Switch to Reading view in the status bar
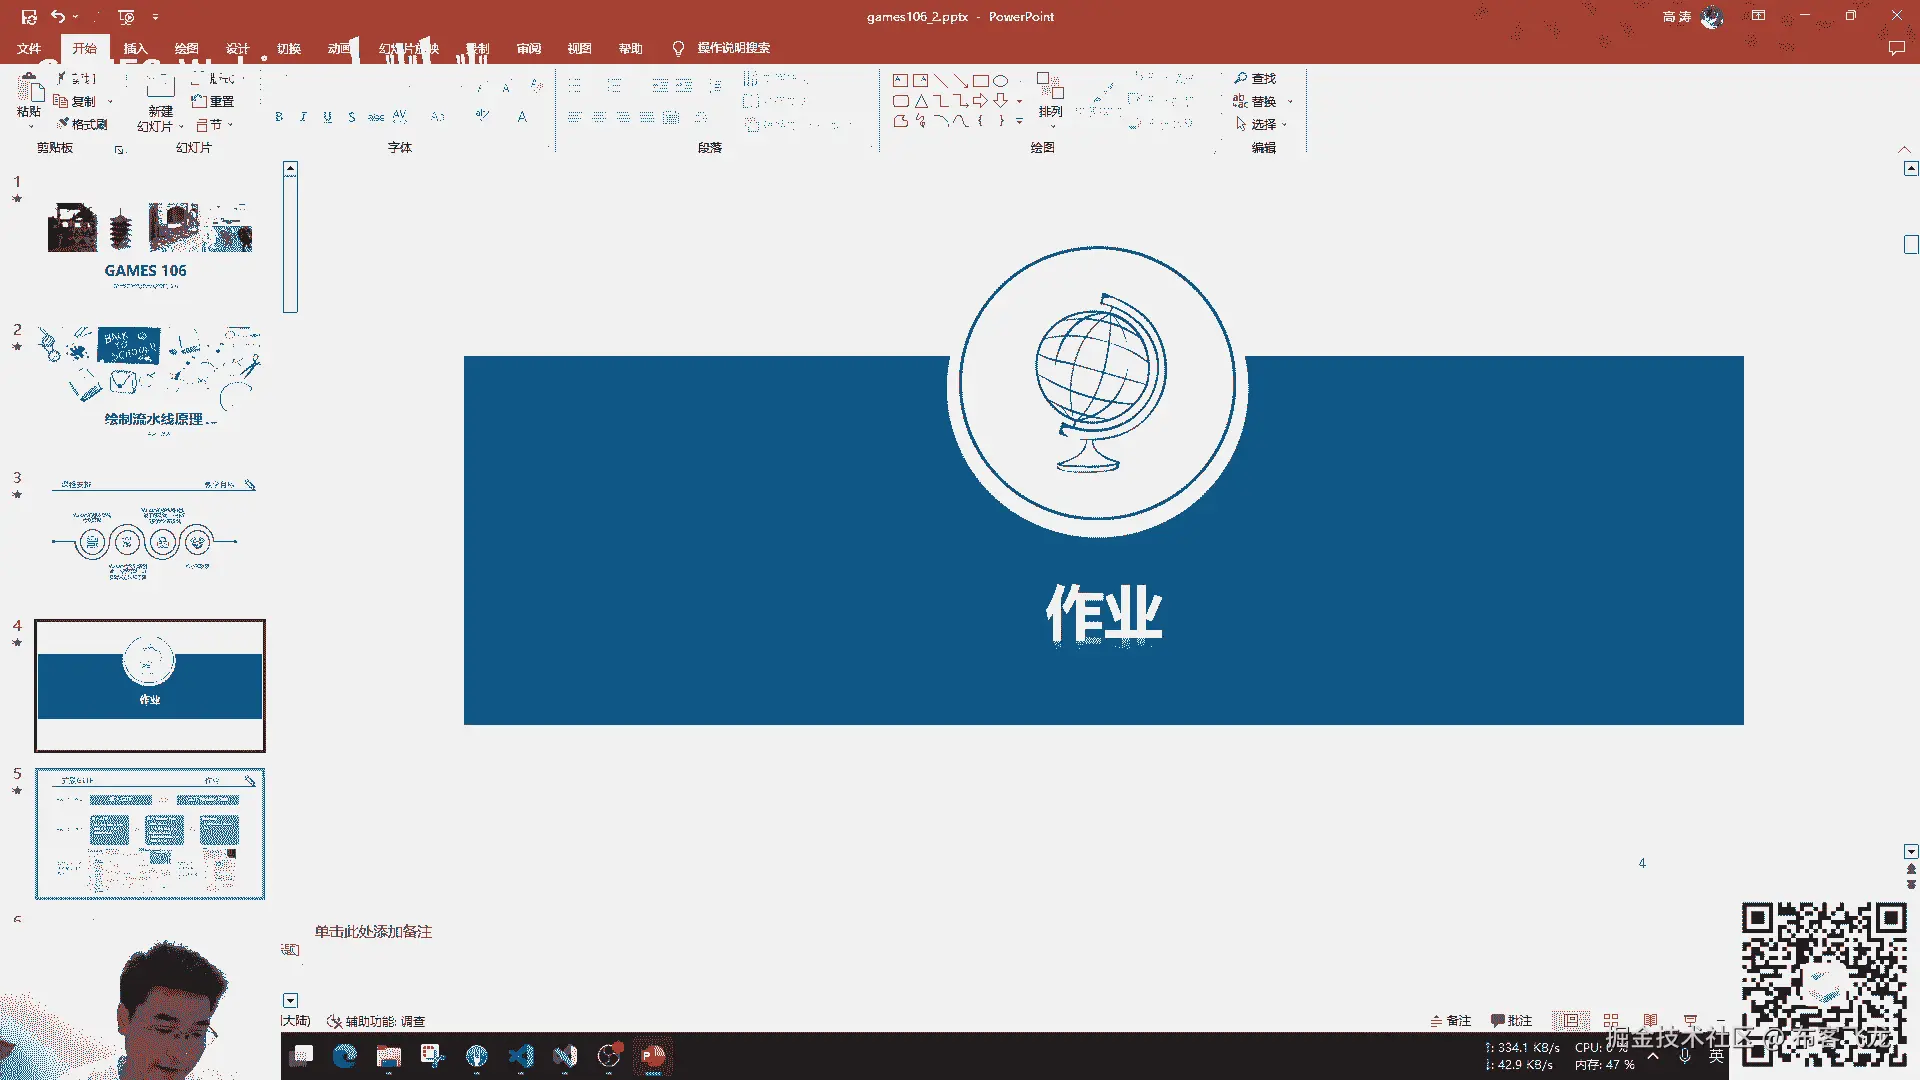1920x1080 pixels. [x=1650, y=1021]
